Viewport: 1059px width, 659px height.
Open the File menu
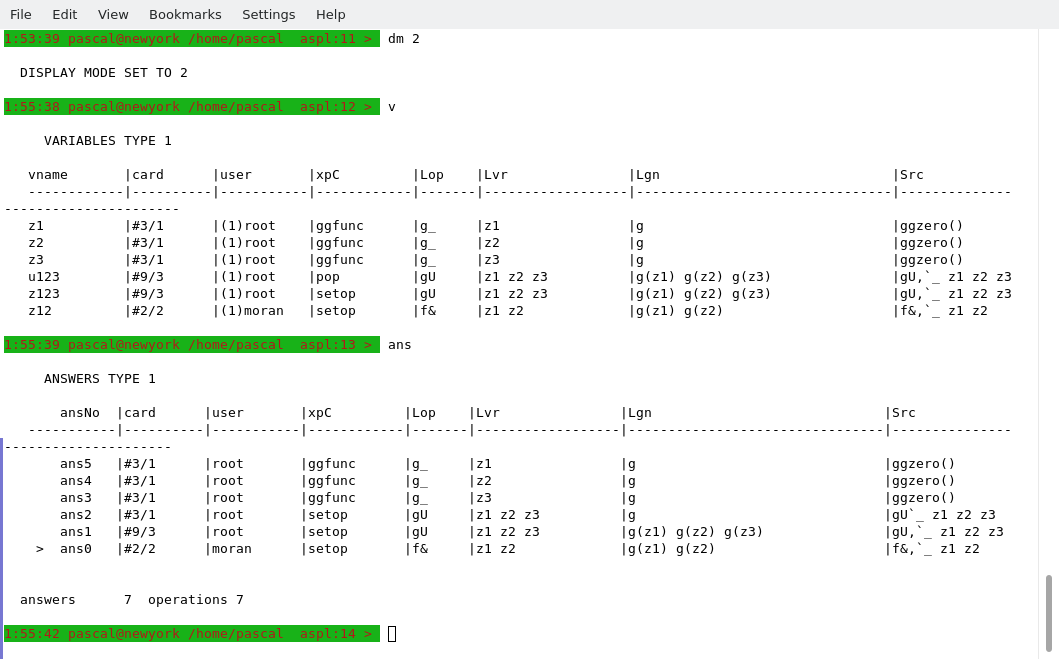[21, 14]
